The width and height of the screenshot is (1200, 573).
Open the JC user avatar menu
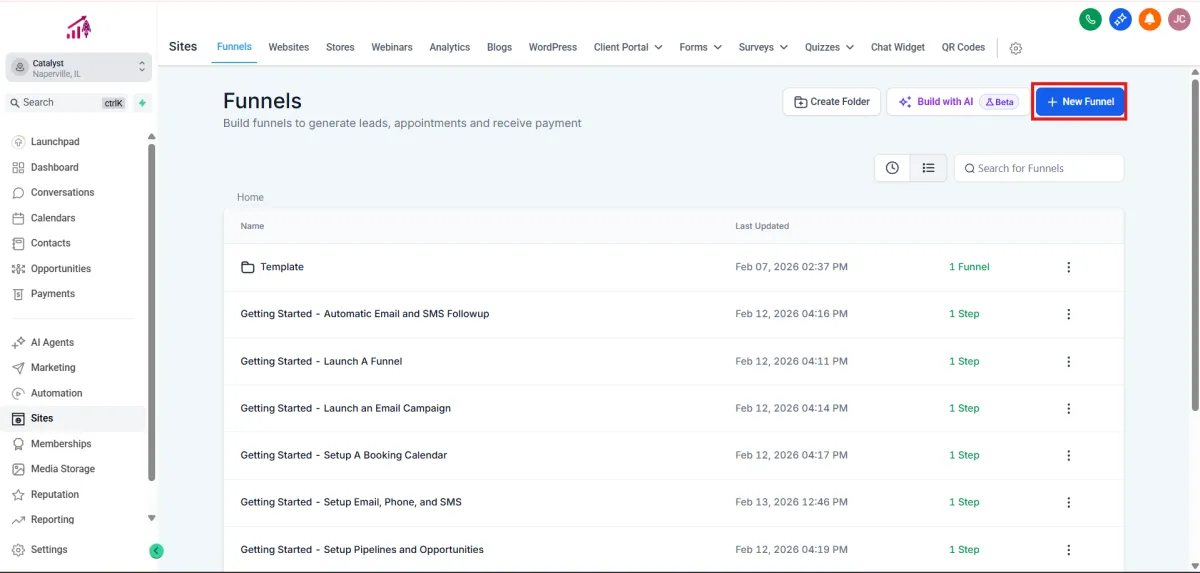[1179, 19]
